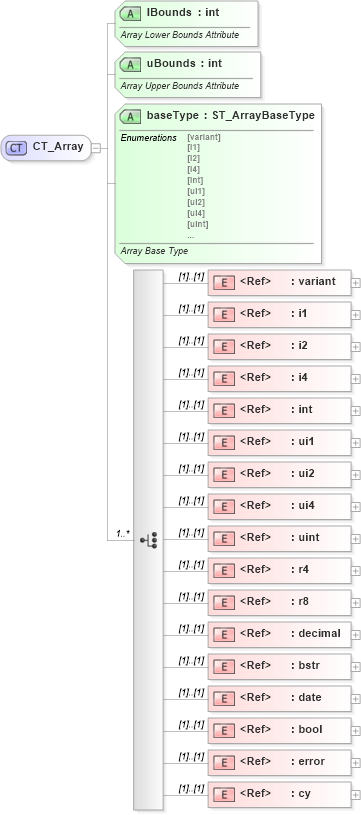Expand the r4 element reference
Image resolution: width=361 pixels, height=815 pixels.
click(356, 571)
